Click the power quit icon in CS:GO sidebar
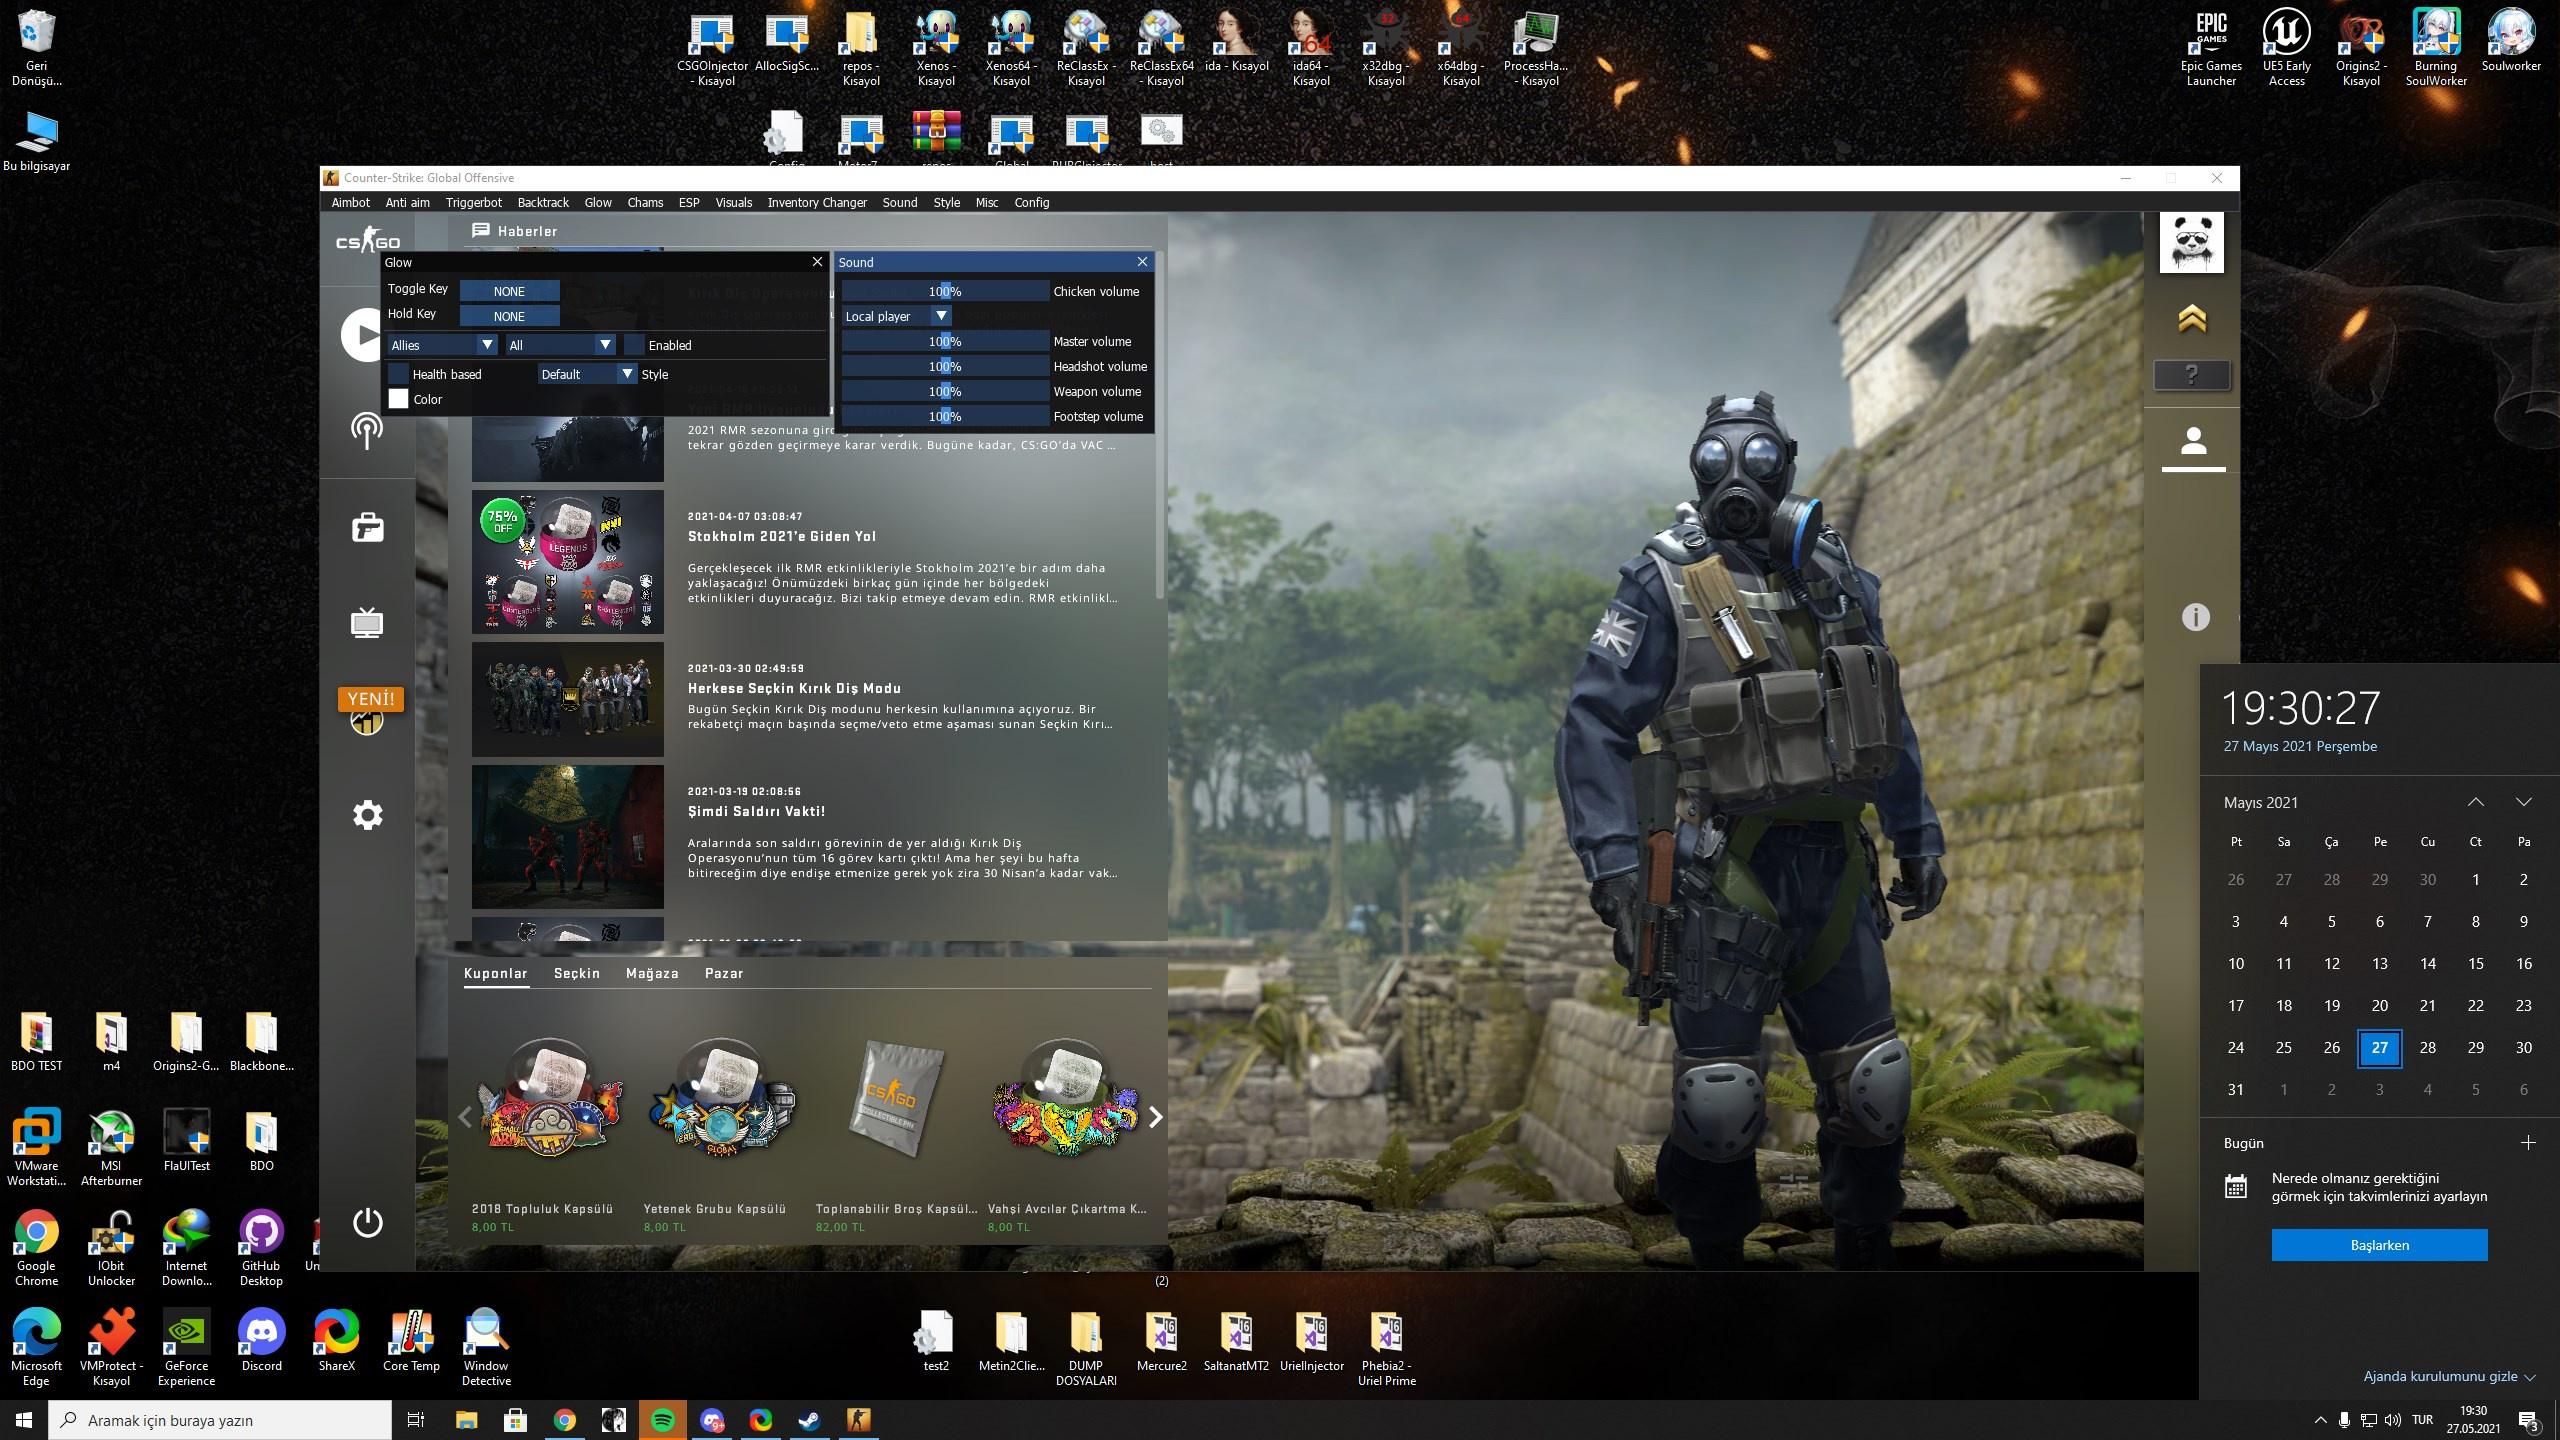 pos(367,1222)
